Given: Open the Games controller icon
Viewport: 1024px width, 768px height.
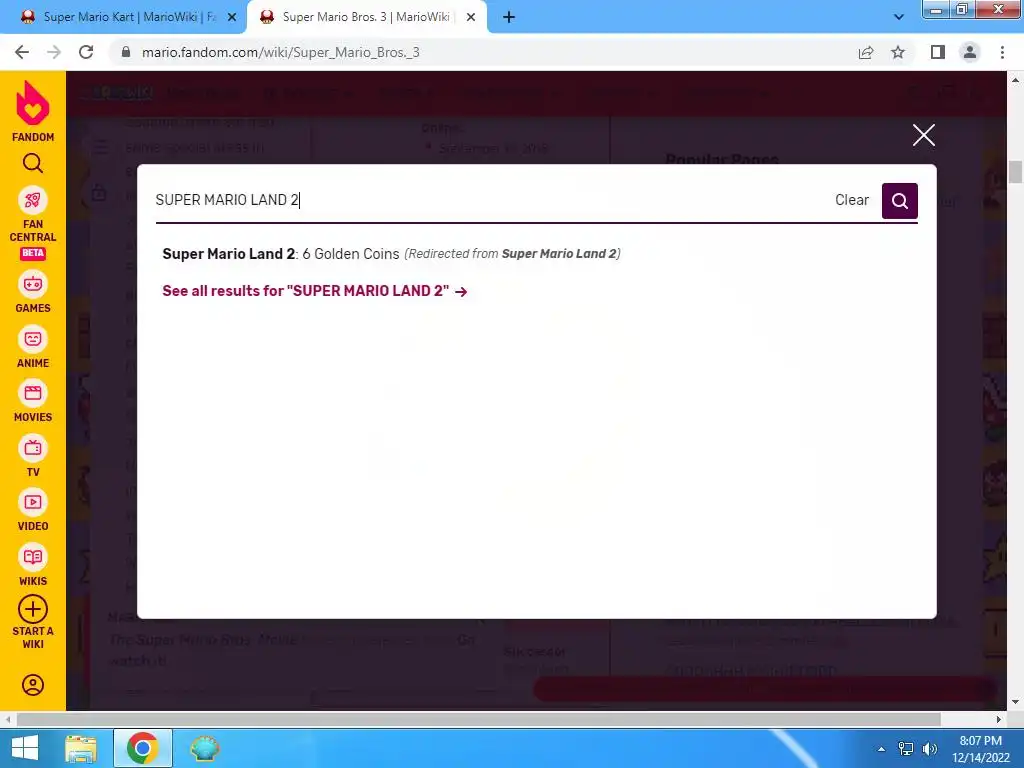Looking at the screenshot, I should (x=33, y=284).
